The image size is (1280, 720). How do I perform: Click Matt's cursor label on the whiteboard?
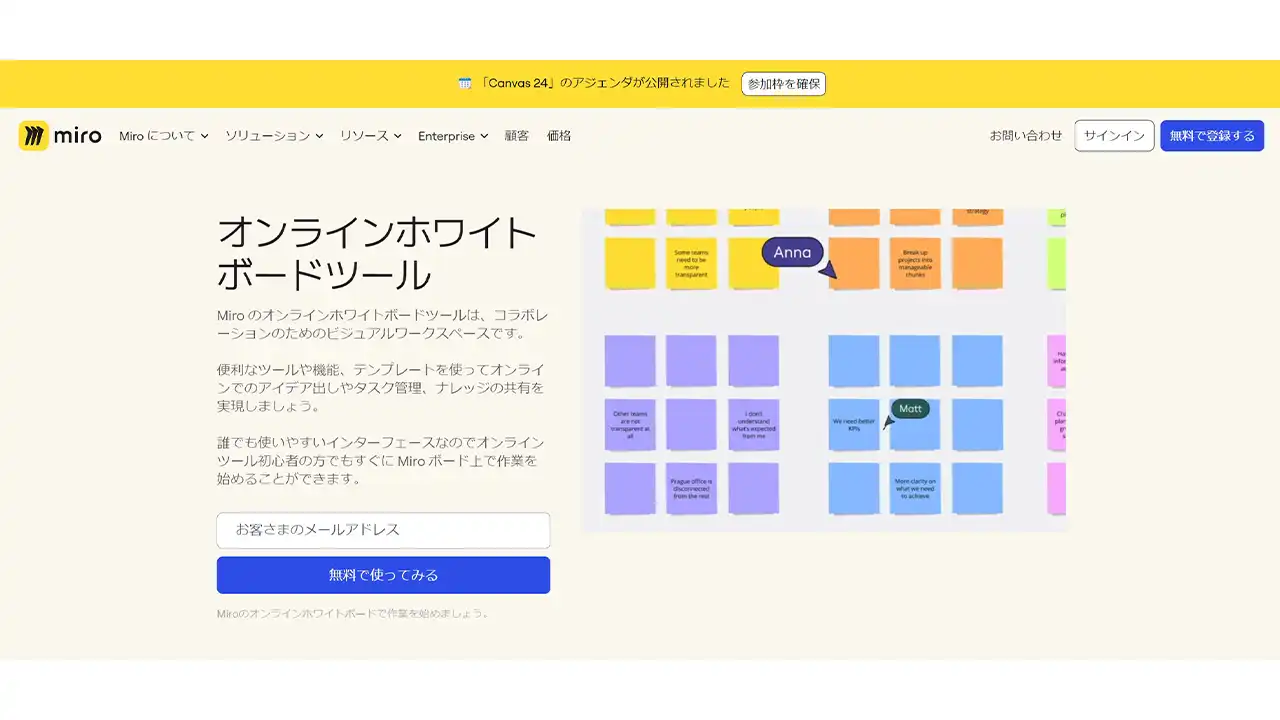909,408
